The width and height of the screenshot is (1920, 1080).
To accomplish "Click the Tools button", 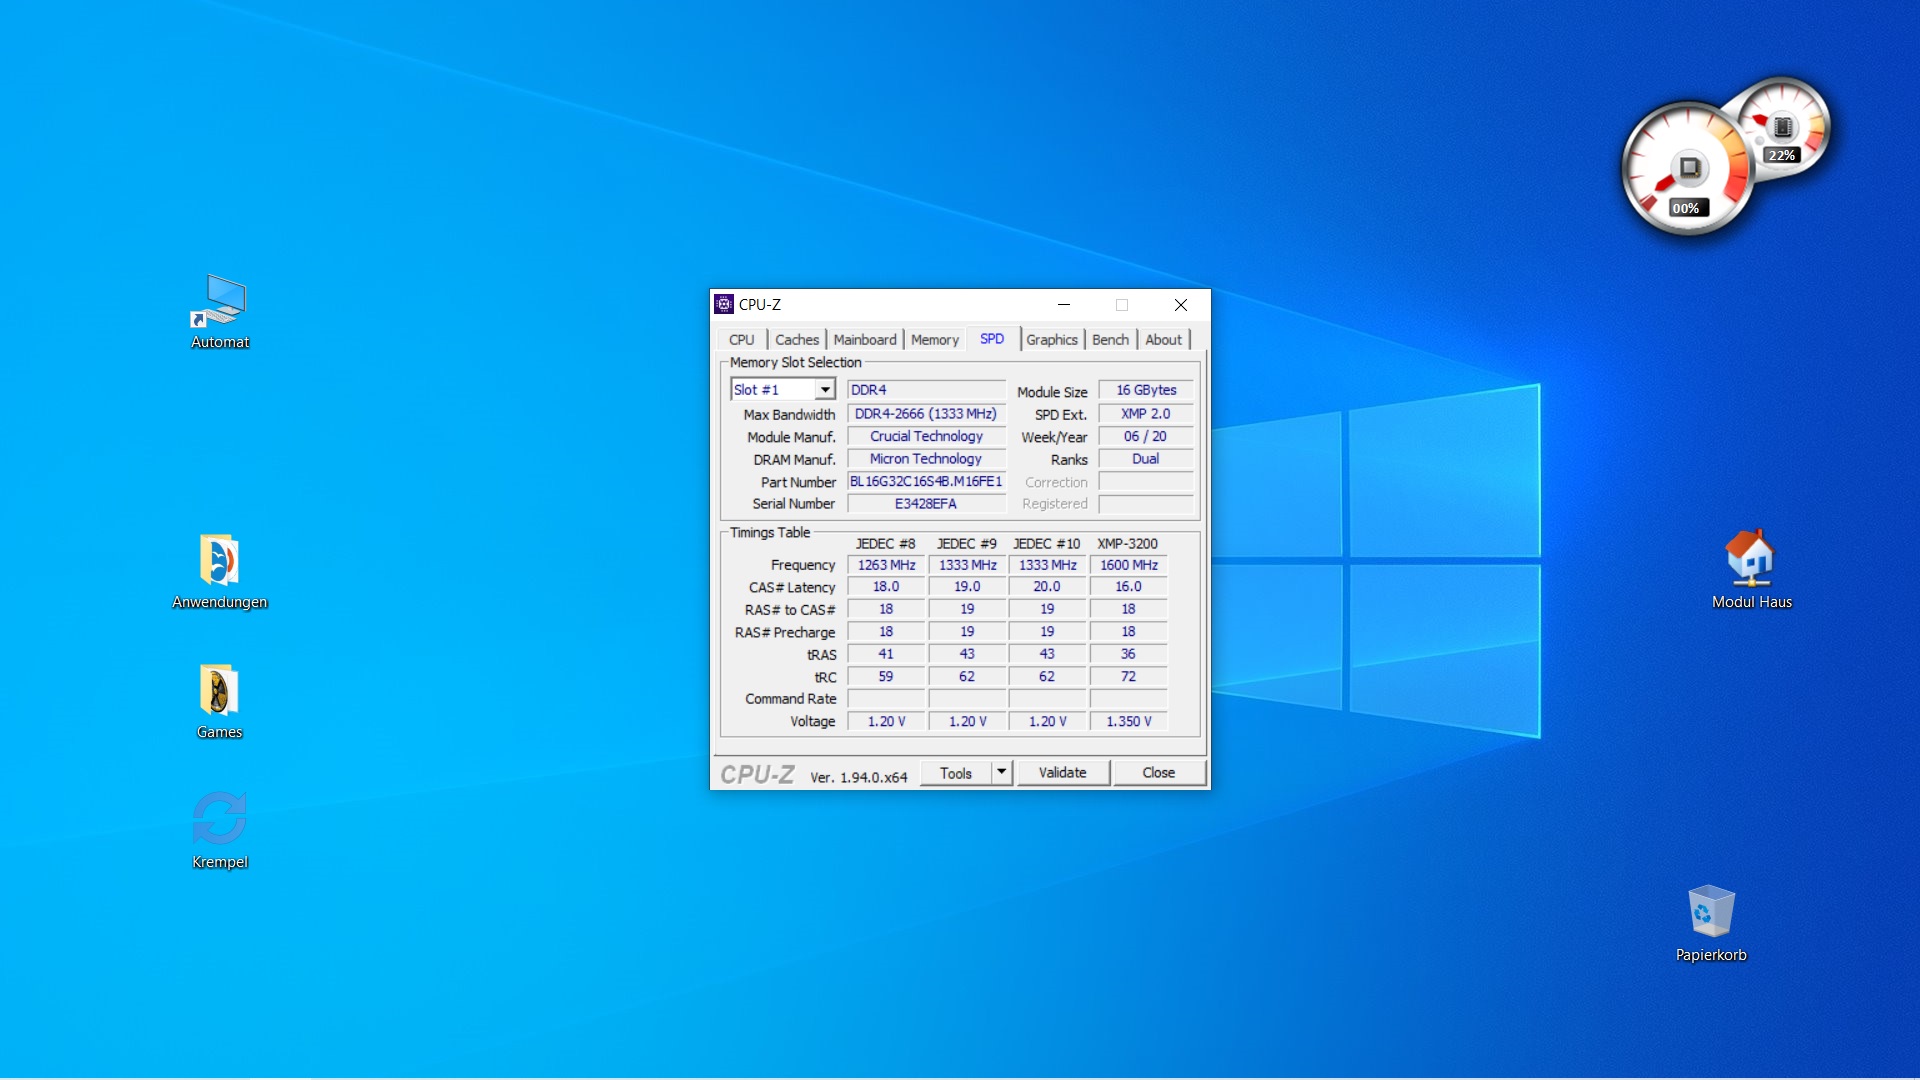I will coord(955,773).
